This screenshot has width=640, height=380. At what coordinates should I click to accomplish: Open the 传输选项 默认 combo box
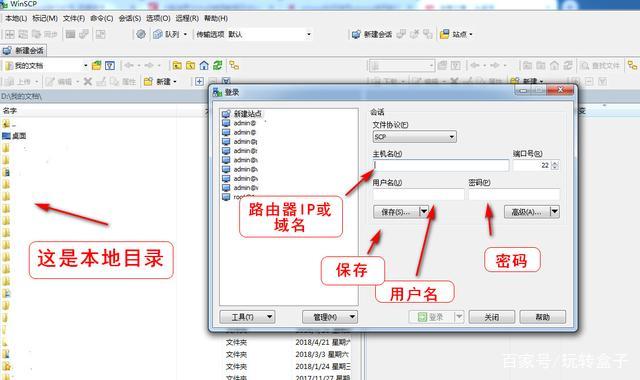tap(253, 35)
